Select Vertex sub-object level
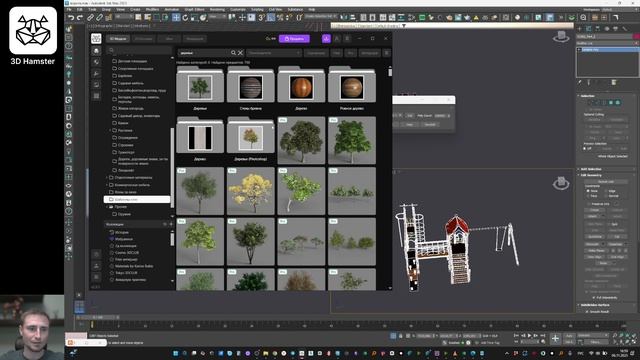The width and height of the screenshot is (640, 360). coord(590,102)
